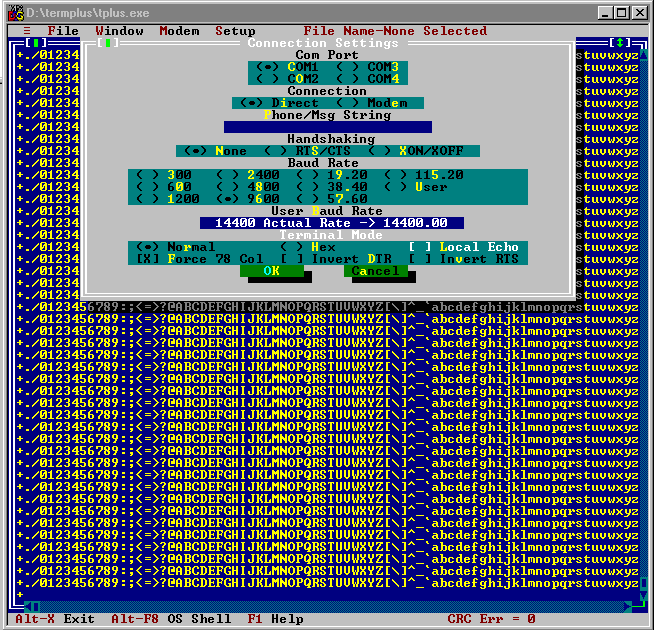Zoom the terminal window with the top-right arrow
This screenshot has height=630, width=654.
click(x=620, y=43)
